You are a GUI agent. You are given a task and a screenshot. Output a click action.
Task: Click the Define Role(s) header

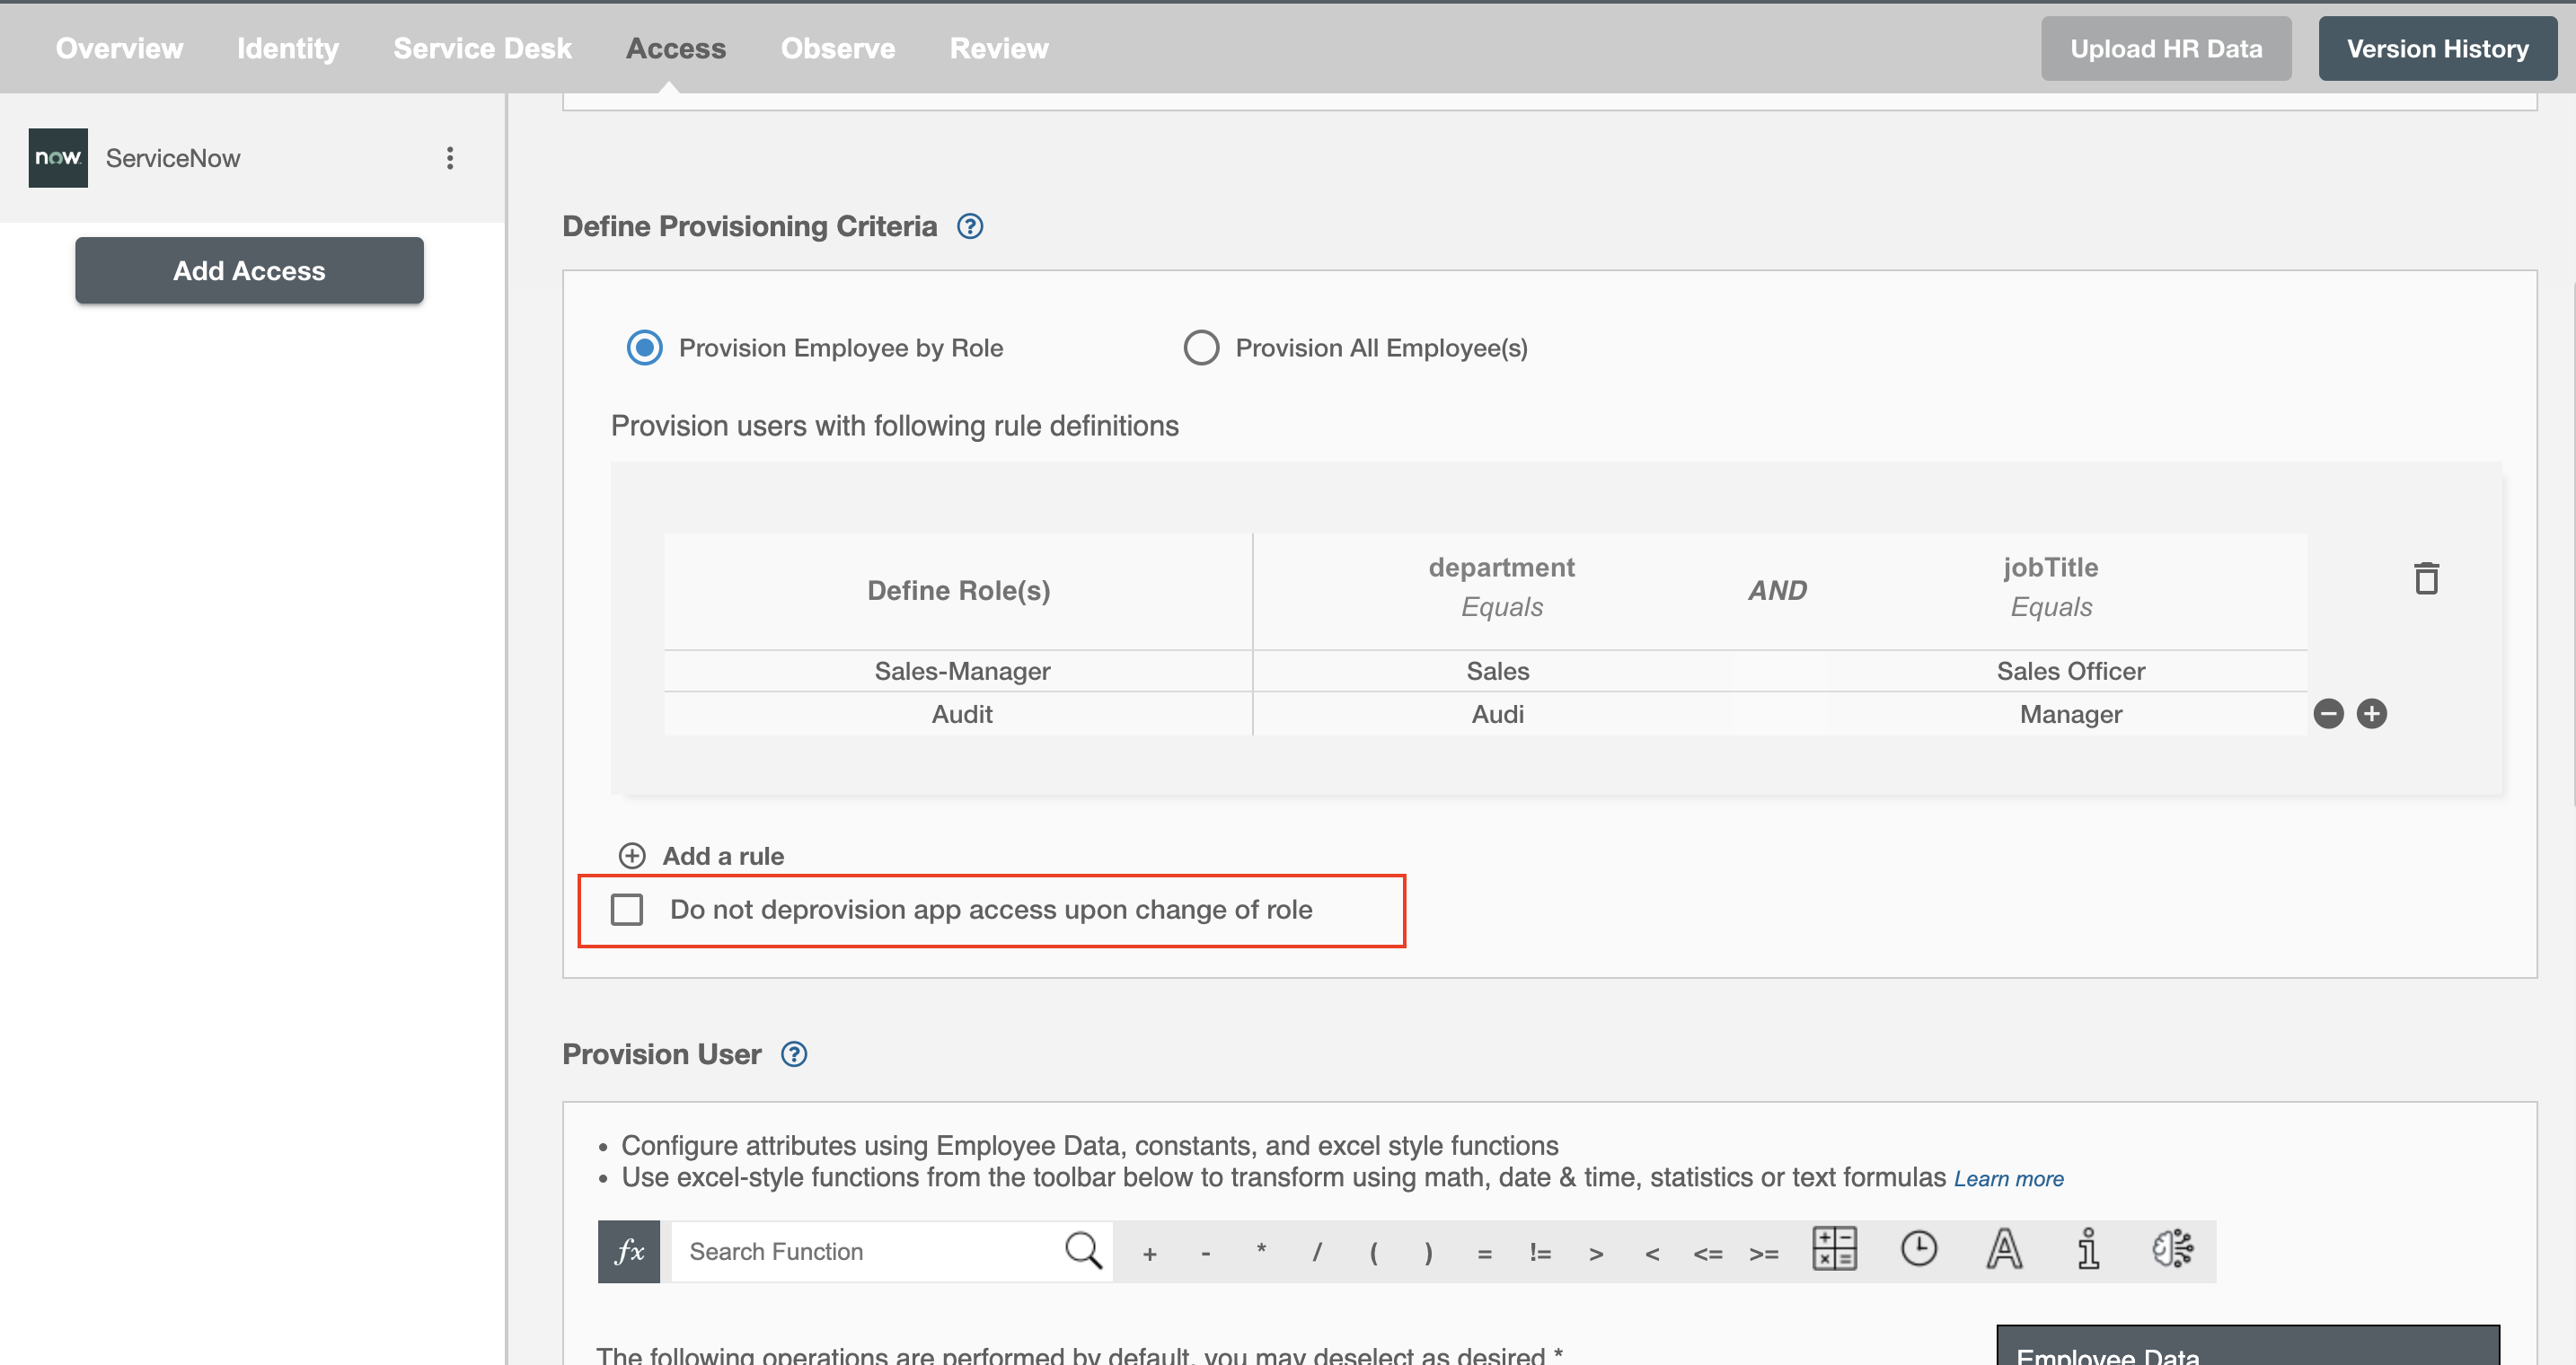[x=958, y=590]
